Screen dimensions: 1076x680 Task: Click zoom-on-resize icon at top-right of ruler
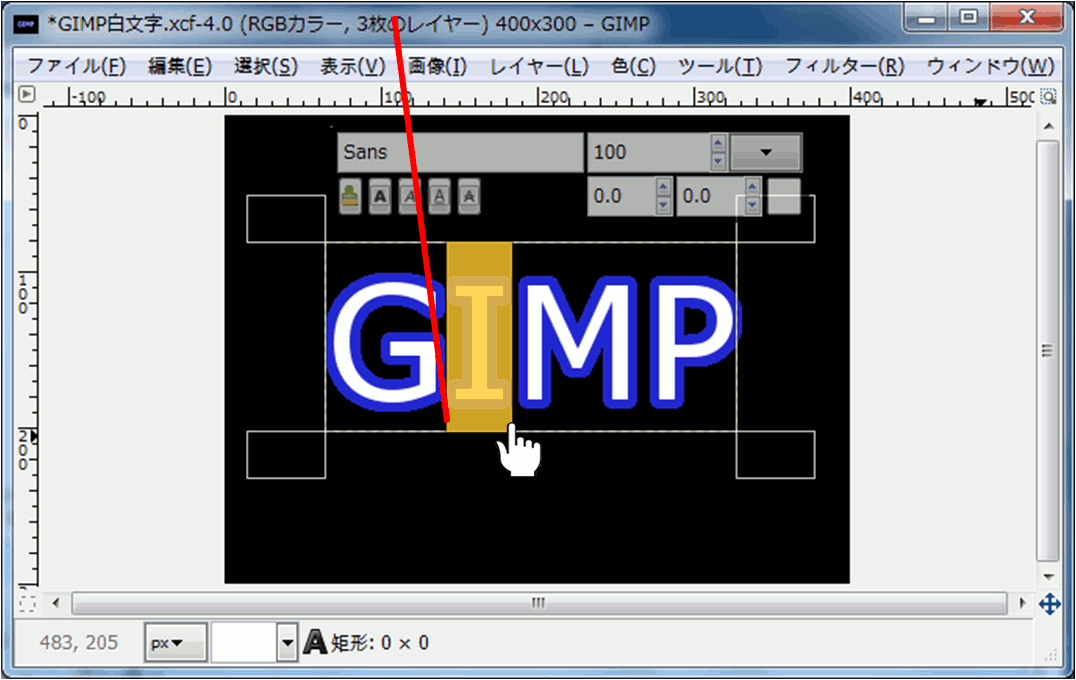click(1048, 96)
